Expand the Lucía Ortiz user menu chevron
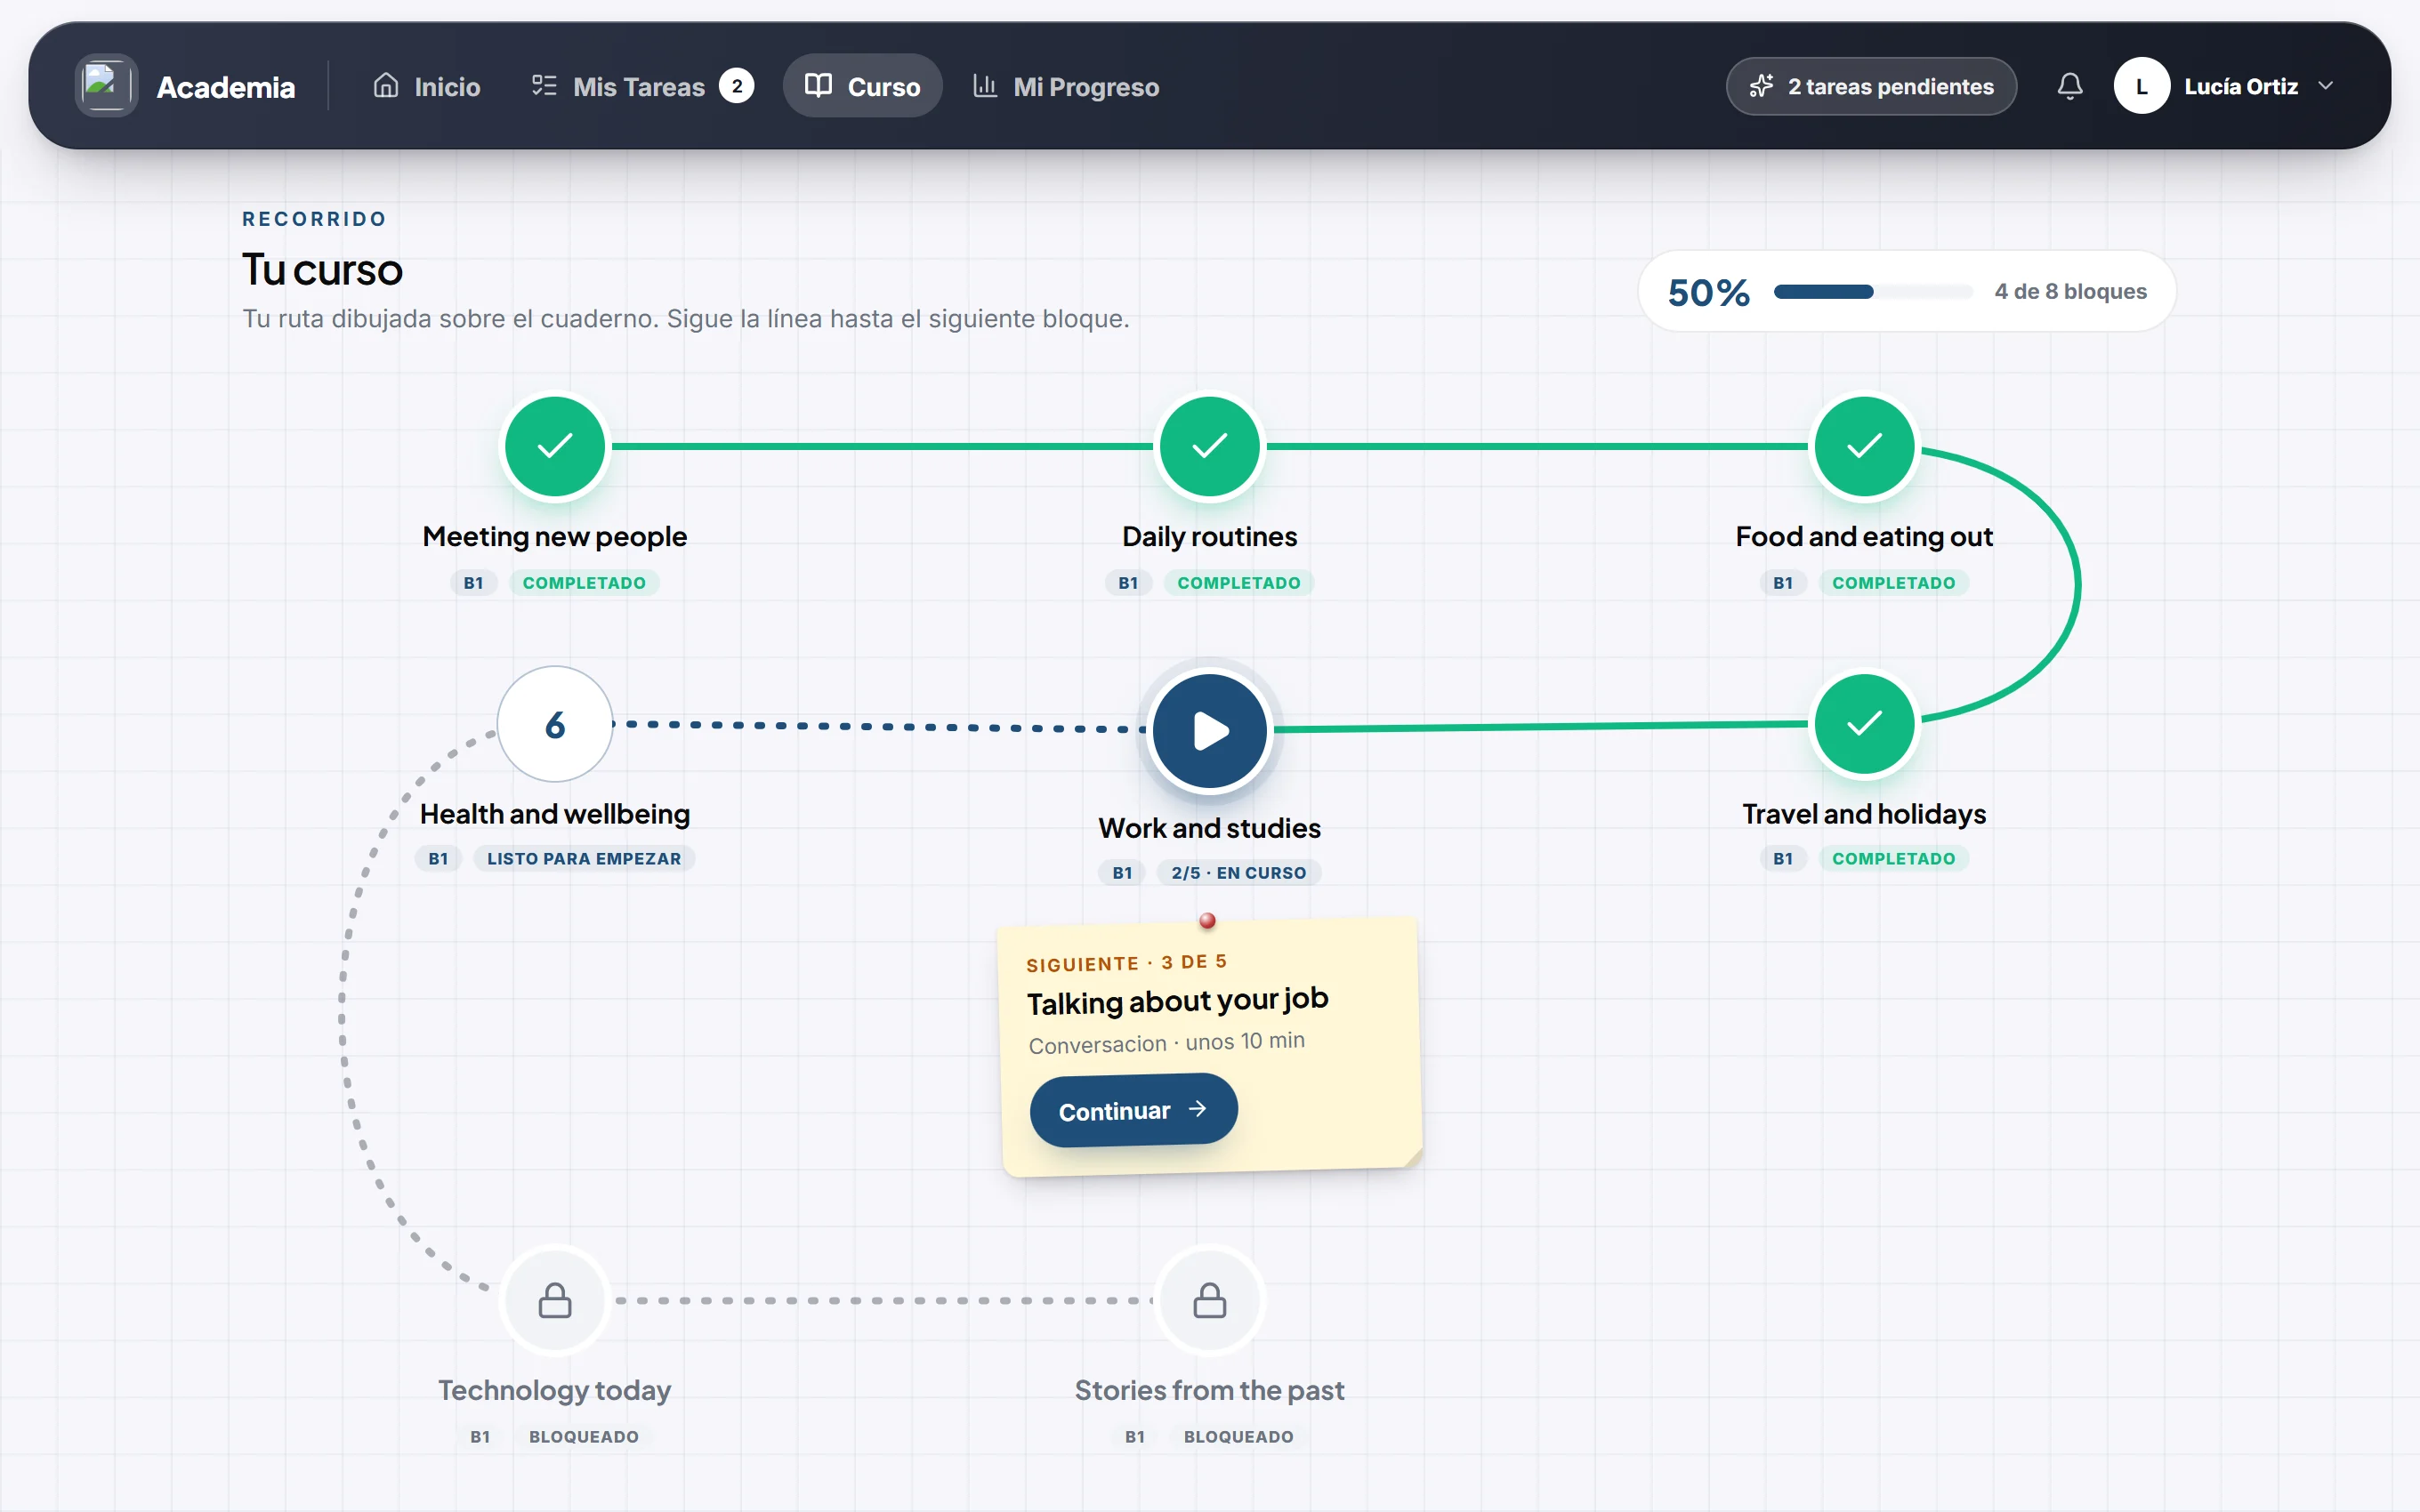 click(2326, 86)
